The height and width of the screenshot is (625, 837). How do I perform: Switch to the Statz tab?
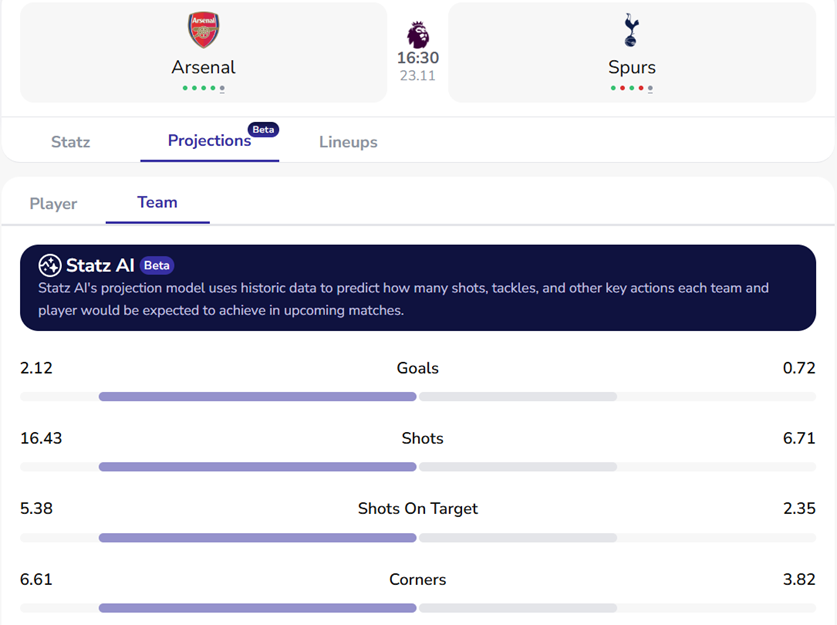[x=71, y=142]
